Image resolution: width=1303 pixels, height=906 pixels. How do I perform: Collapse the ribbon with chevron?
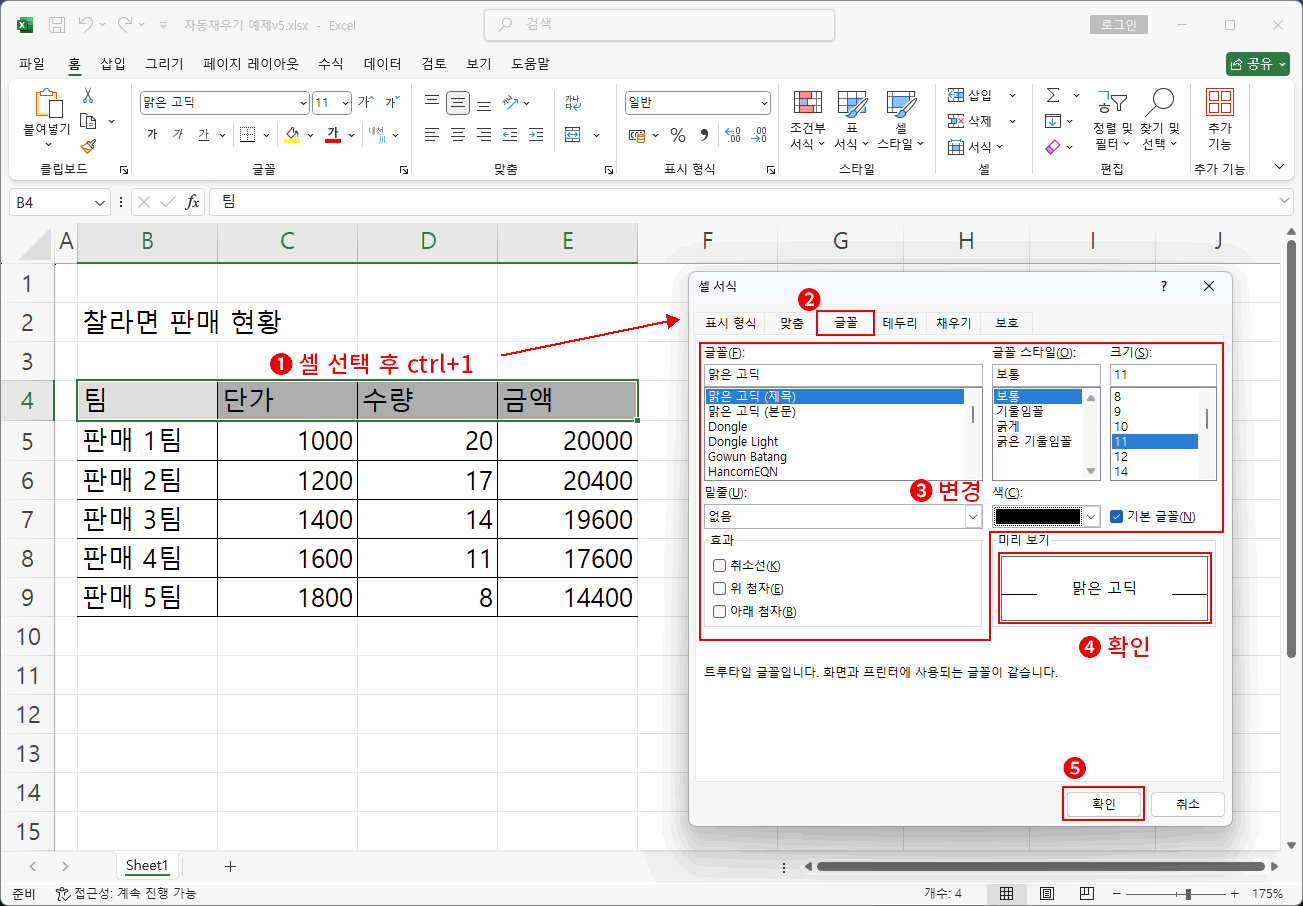click(1279, 167)
